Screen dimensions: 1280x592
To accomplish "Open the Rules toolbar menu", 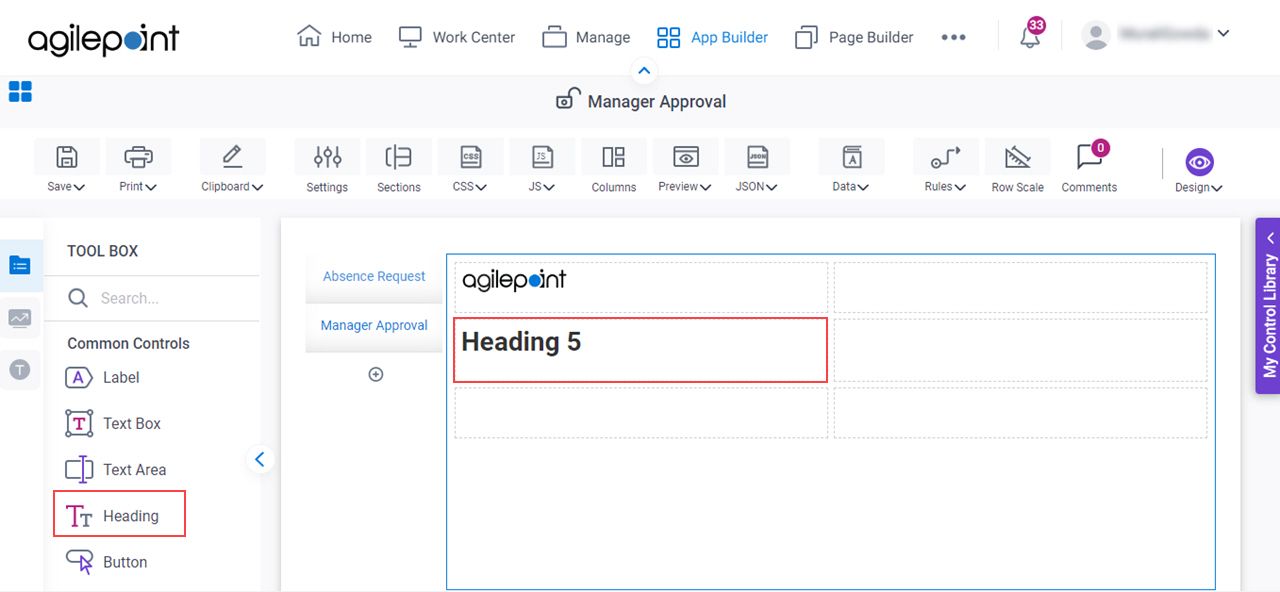I will coord(945,166).
